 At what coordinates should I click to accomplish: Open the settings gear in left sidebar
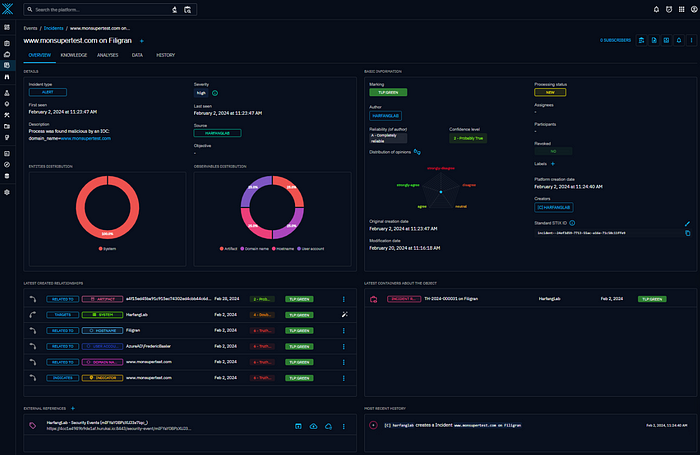(x=8, y=191)
